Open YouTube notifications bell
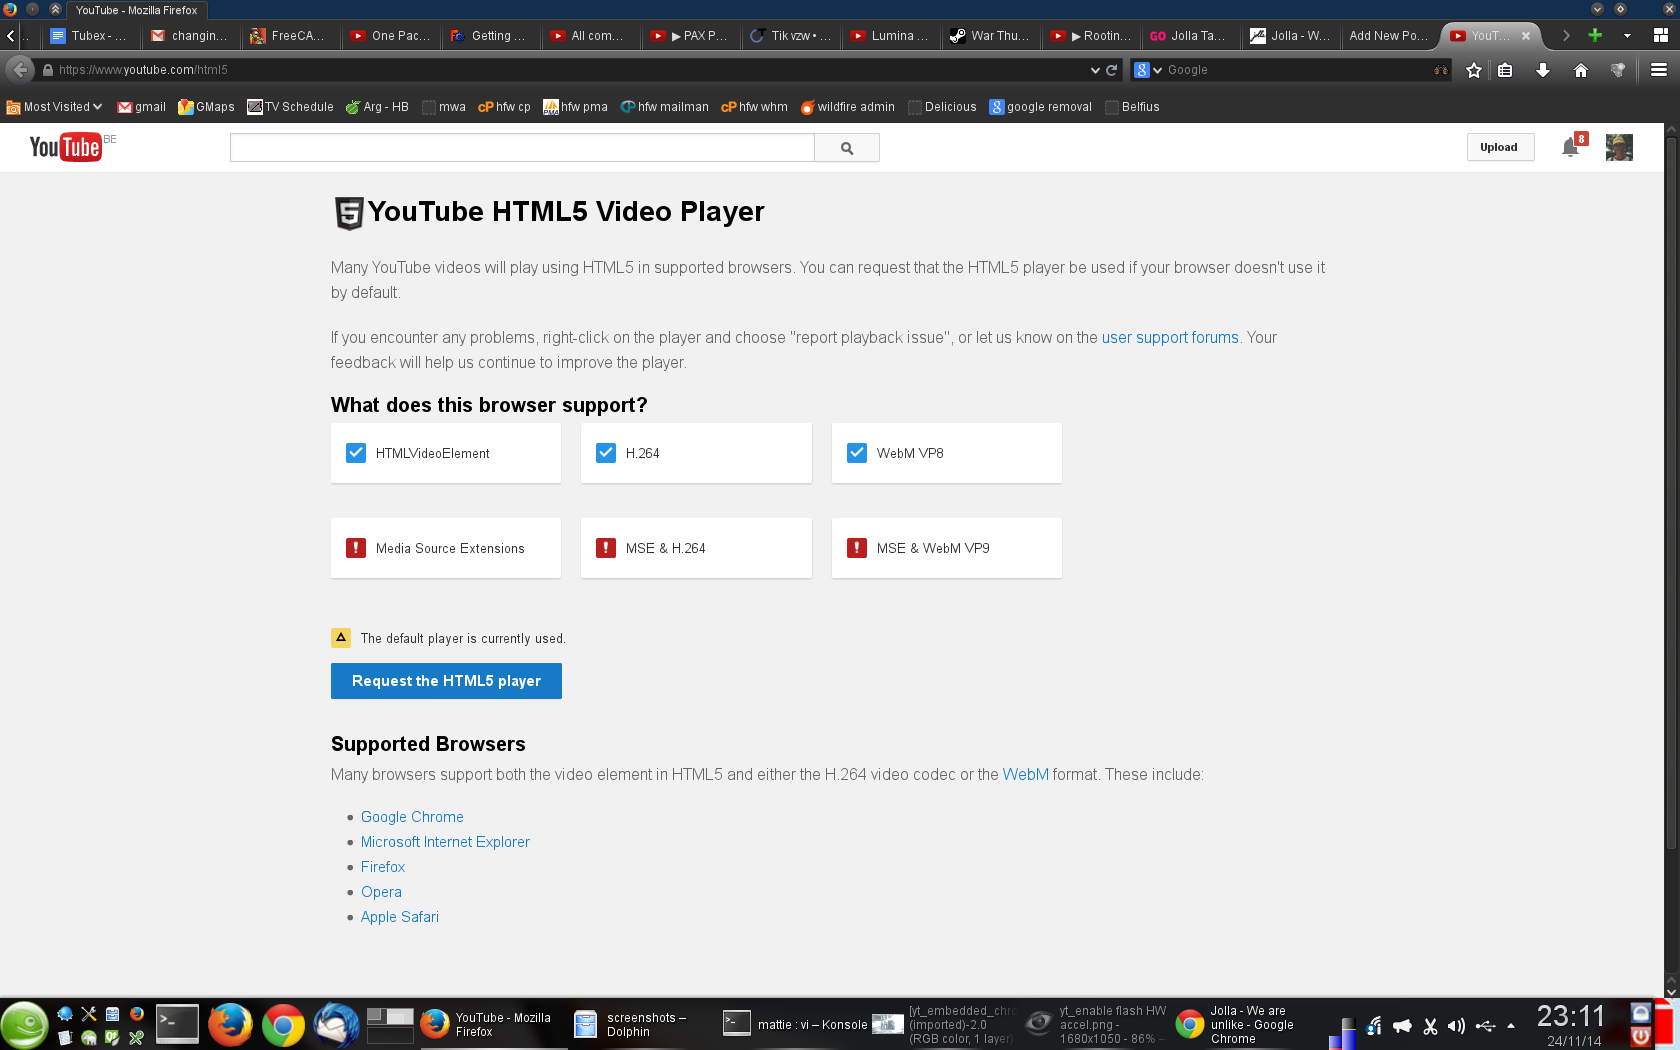 pyautogui.click(x=1571, y=148)
